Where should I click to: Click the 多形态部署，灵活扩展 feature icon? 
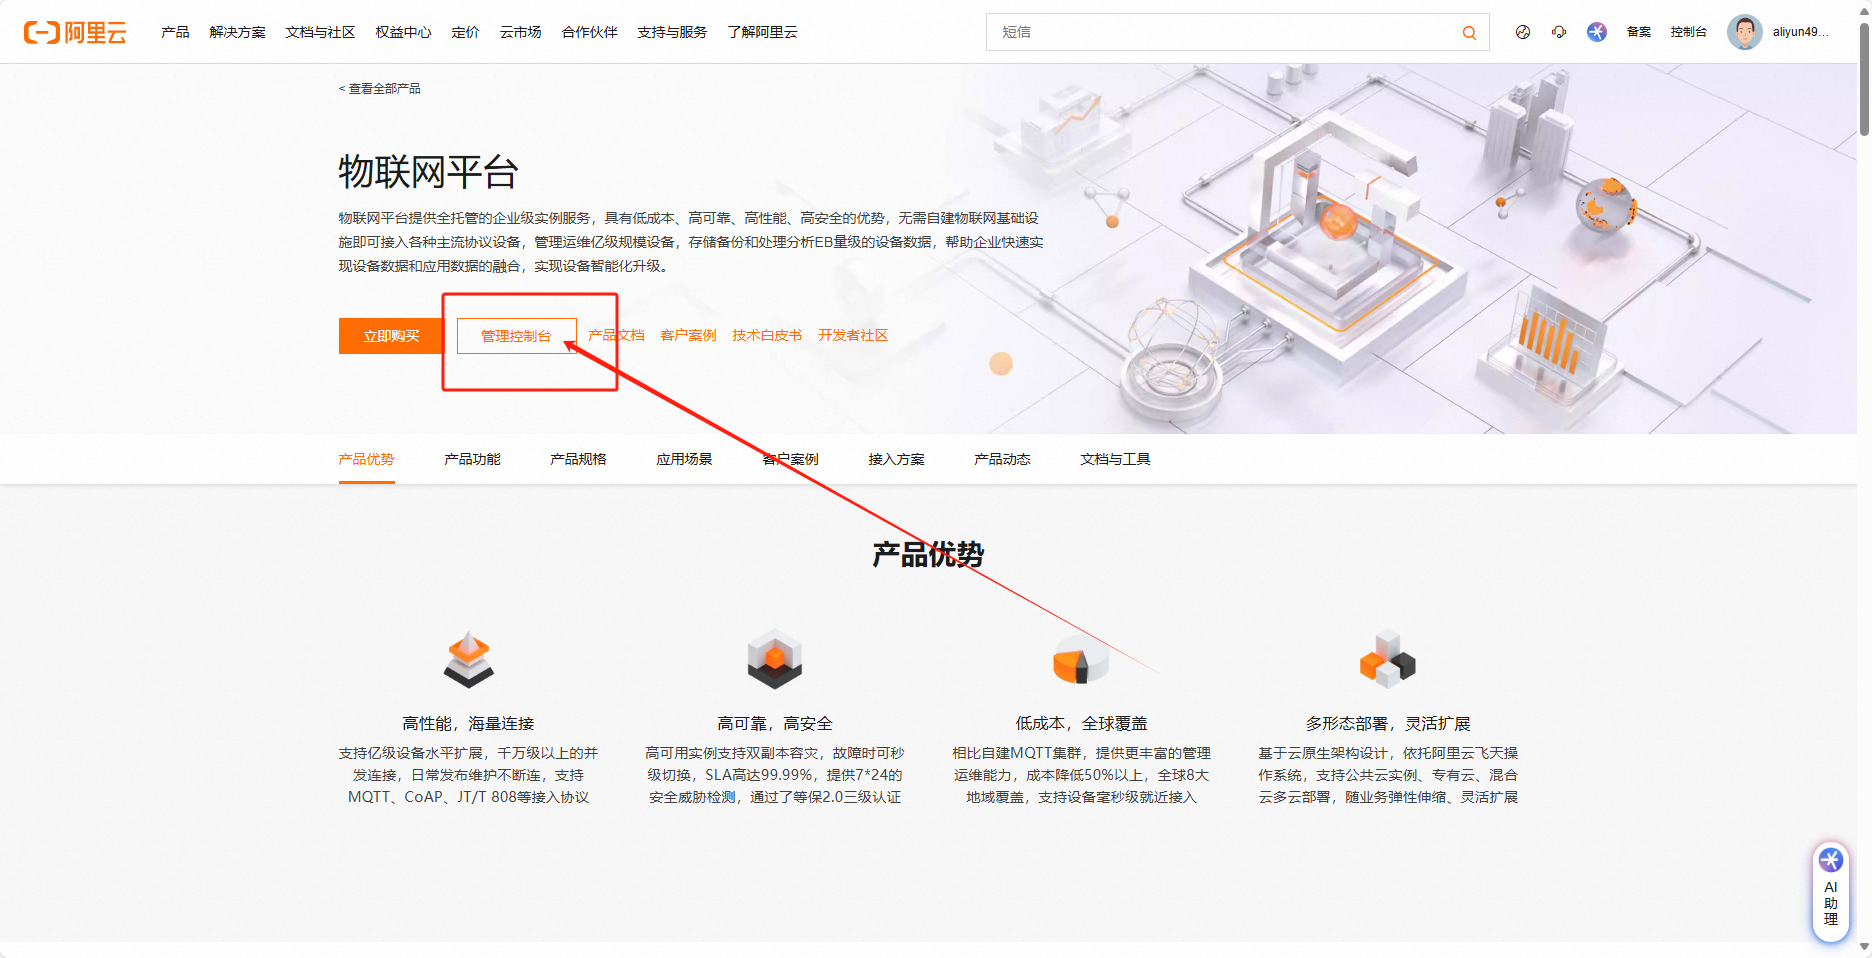(x=1388, y=660)
